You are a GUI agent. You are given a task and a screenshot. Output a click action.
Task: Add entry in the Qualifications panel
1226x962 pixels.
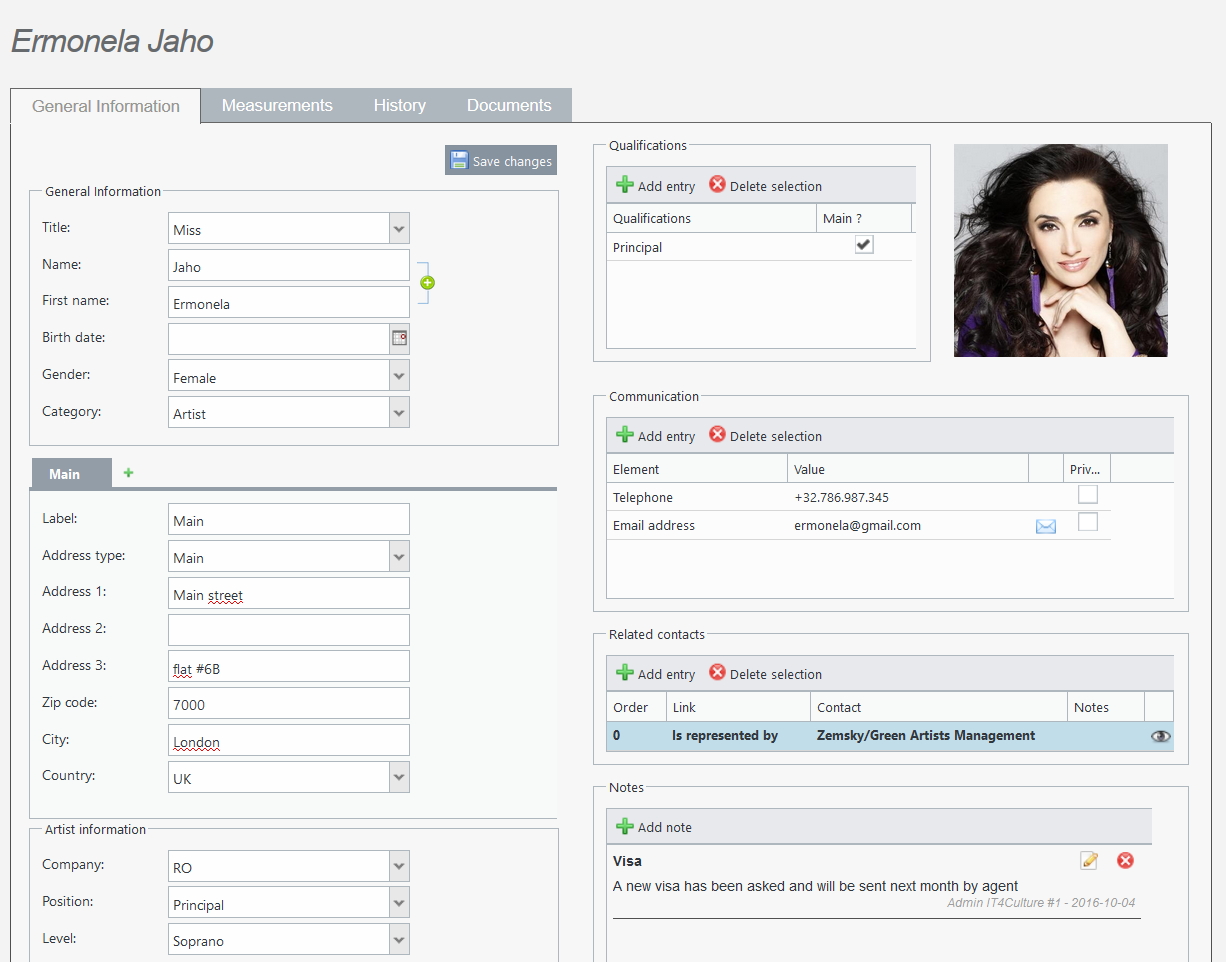(x=656, y=186)
